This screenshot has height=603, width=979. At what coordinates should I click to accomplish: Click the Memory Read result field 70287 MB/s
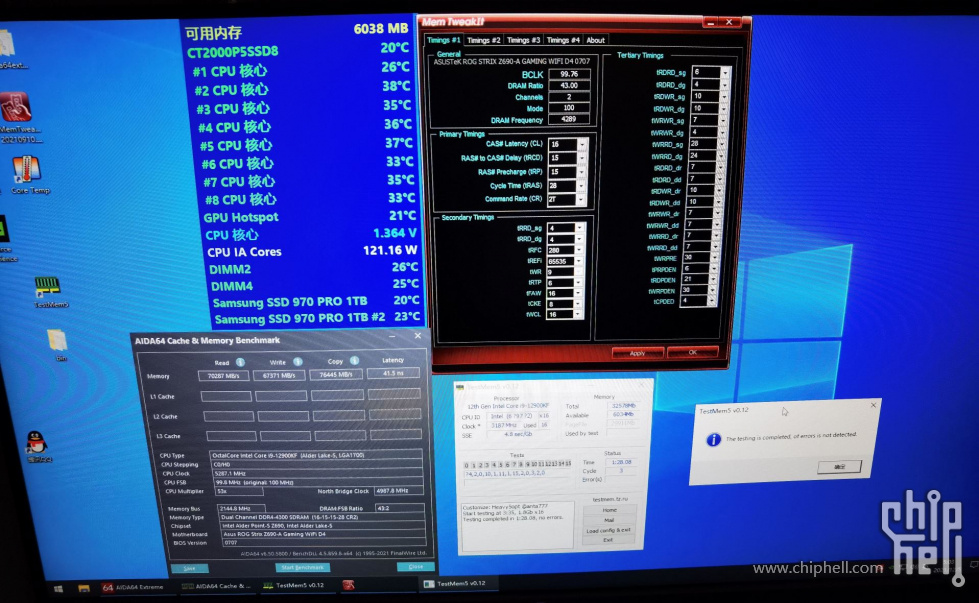point(224,376)
